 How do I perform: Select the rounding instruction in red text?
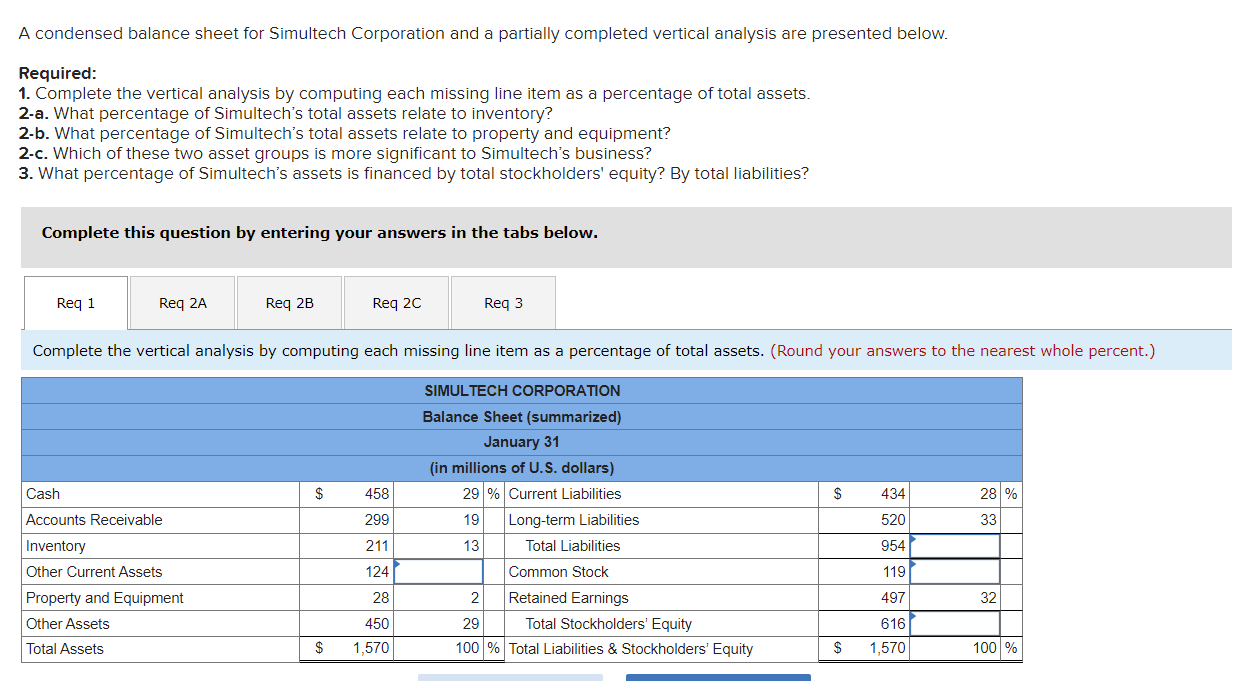point(963,351)
